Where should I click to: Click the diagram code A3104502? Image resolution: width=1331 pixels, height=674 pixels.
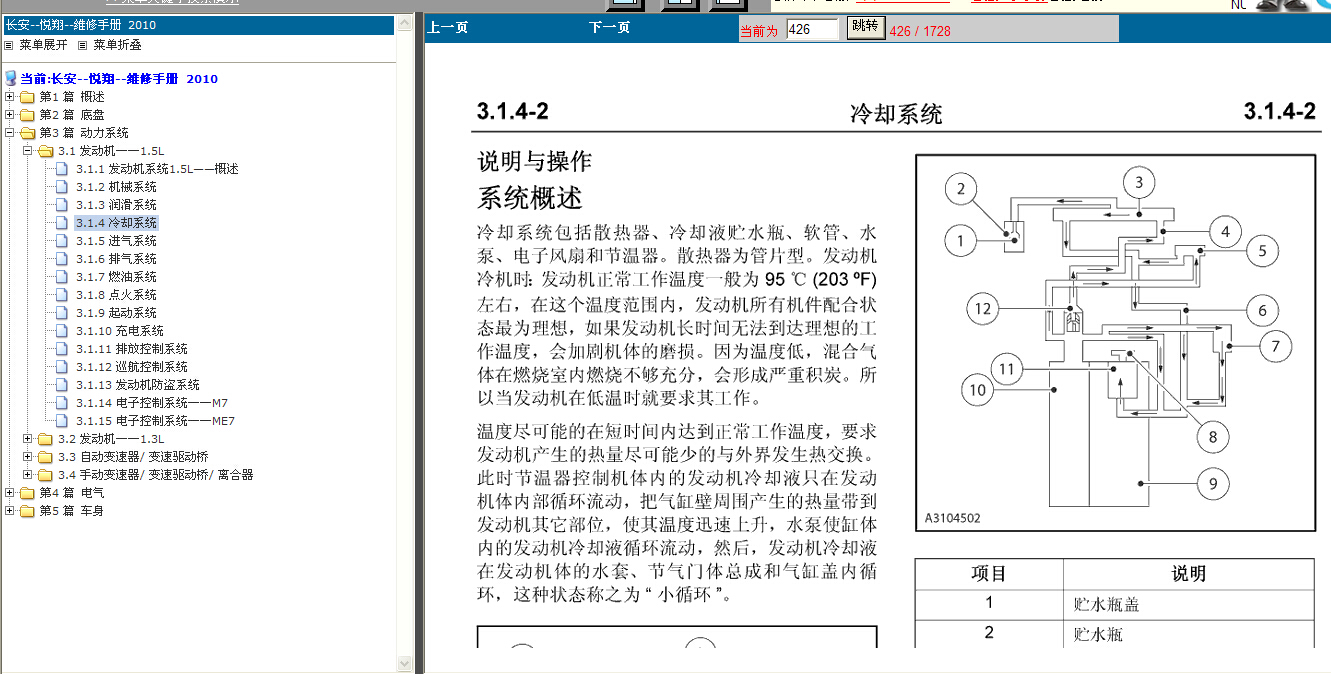(952, 518)
